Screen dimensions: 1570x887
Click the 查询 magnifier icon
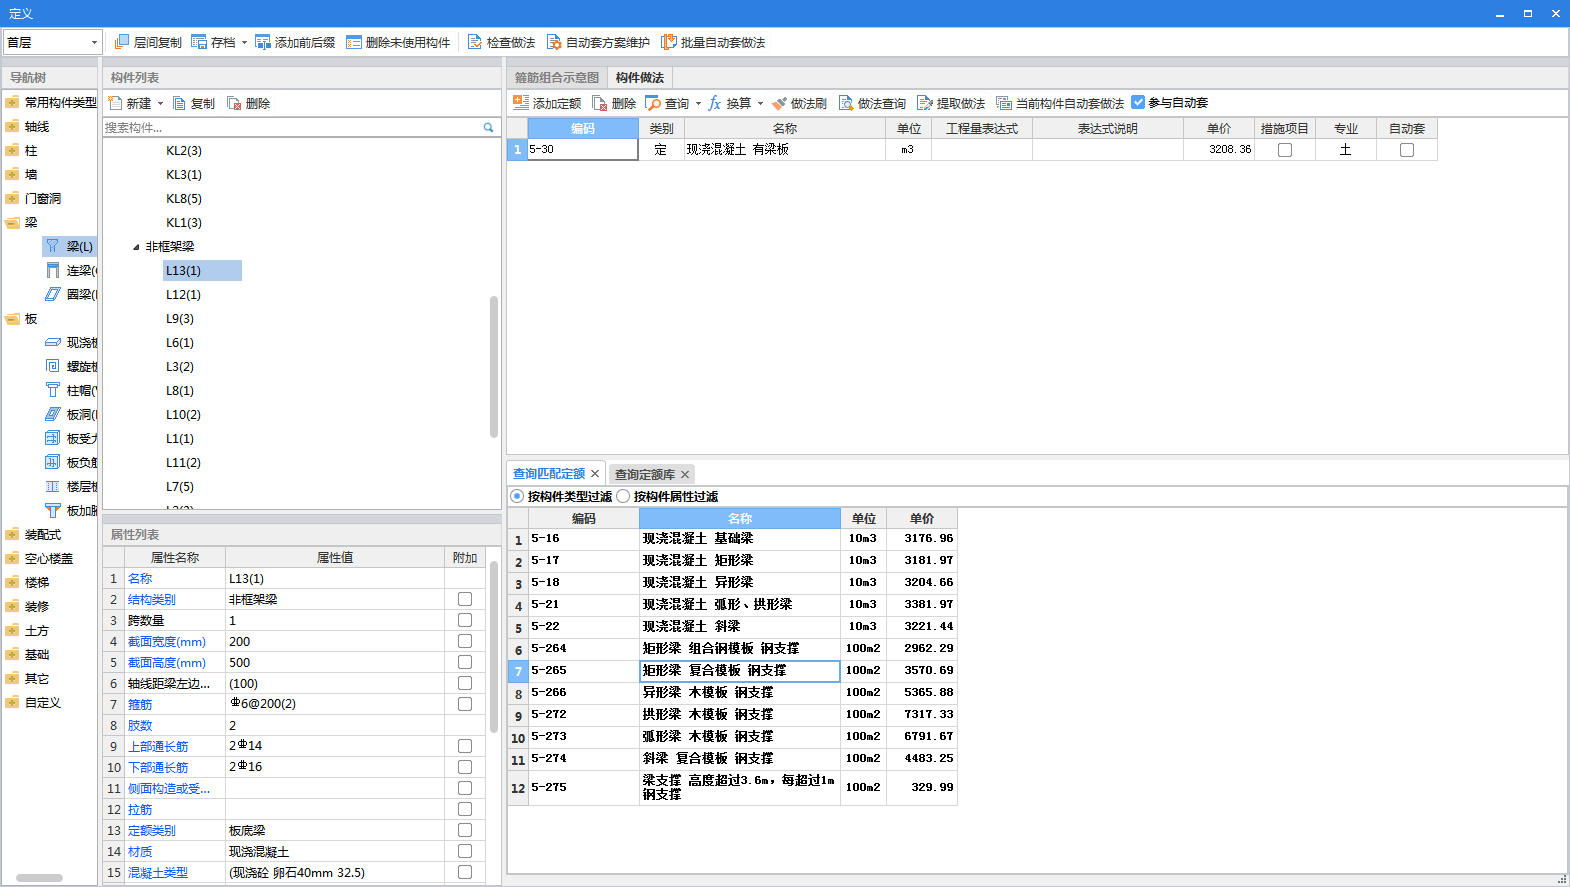click(653, 103)
